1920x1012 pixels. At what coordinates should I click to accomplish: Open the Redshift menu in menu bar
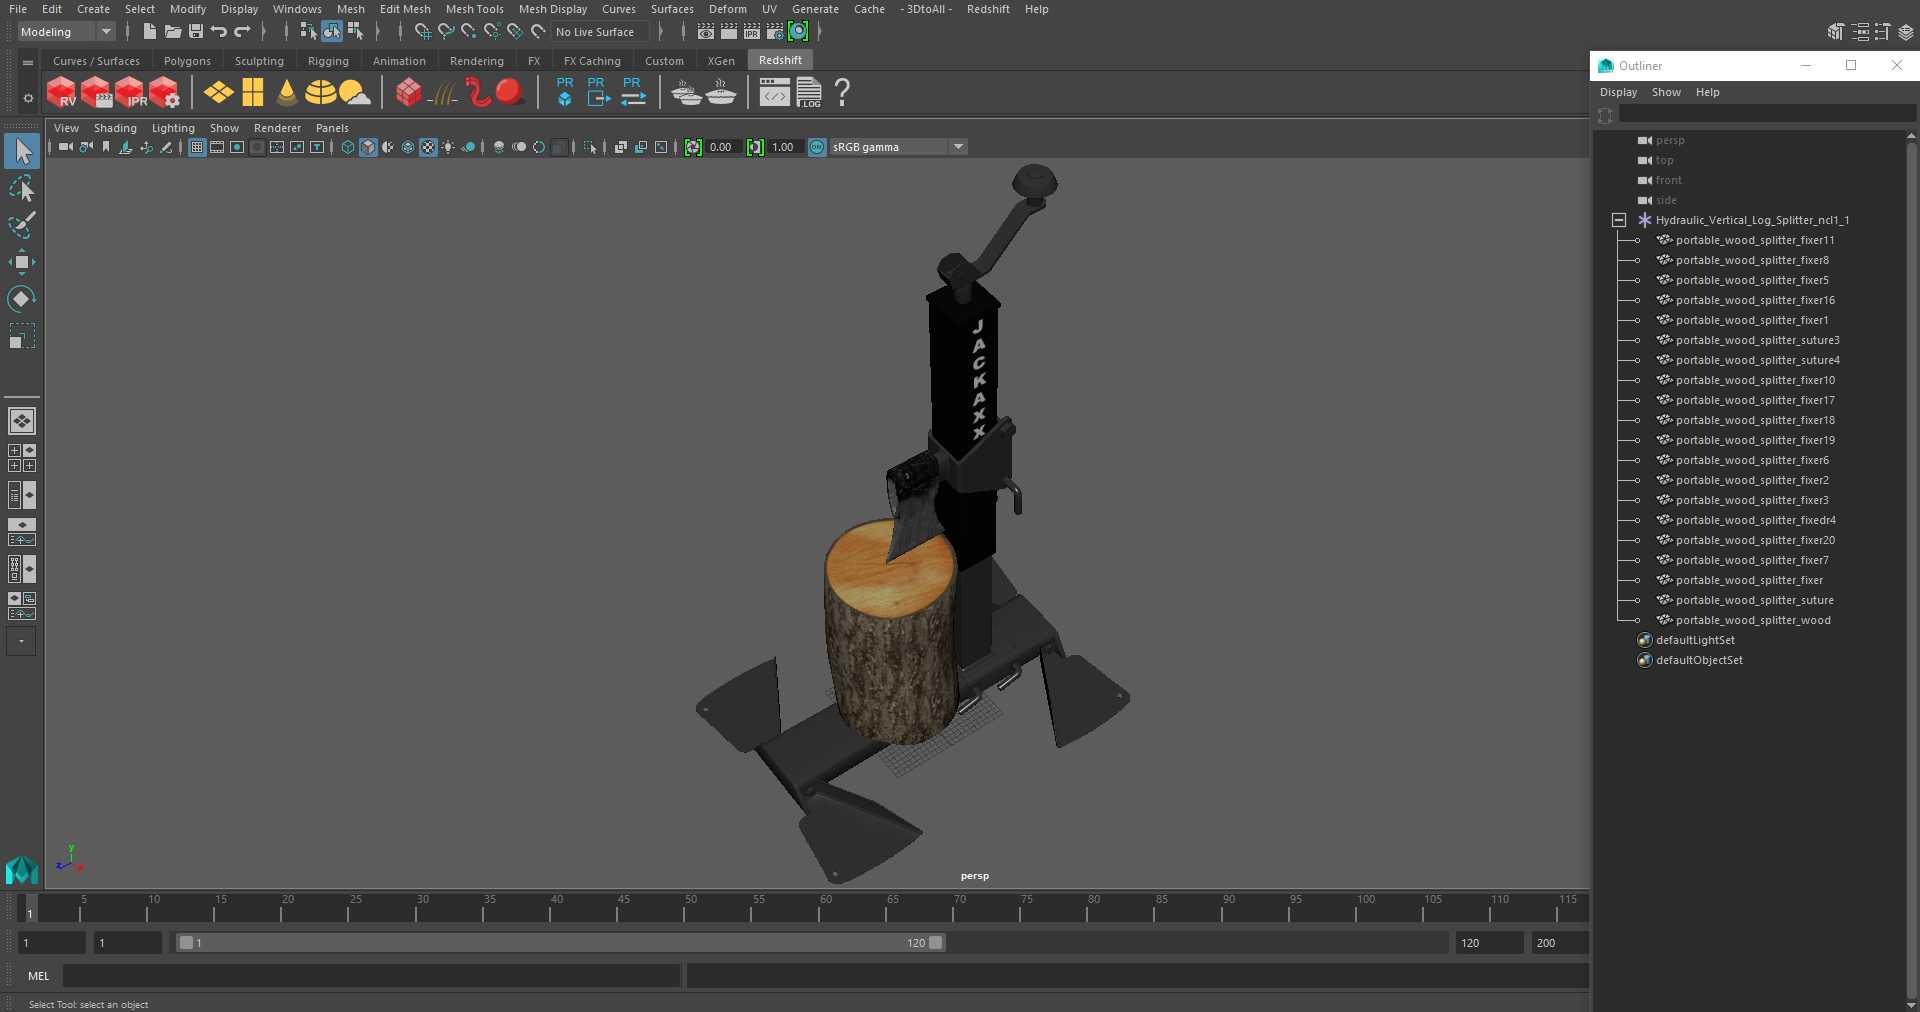[x=988, y=9]
